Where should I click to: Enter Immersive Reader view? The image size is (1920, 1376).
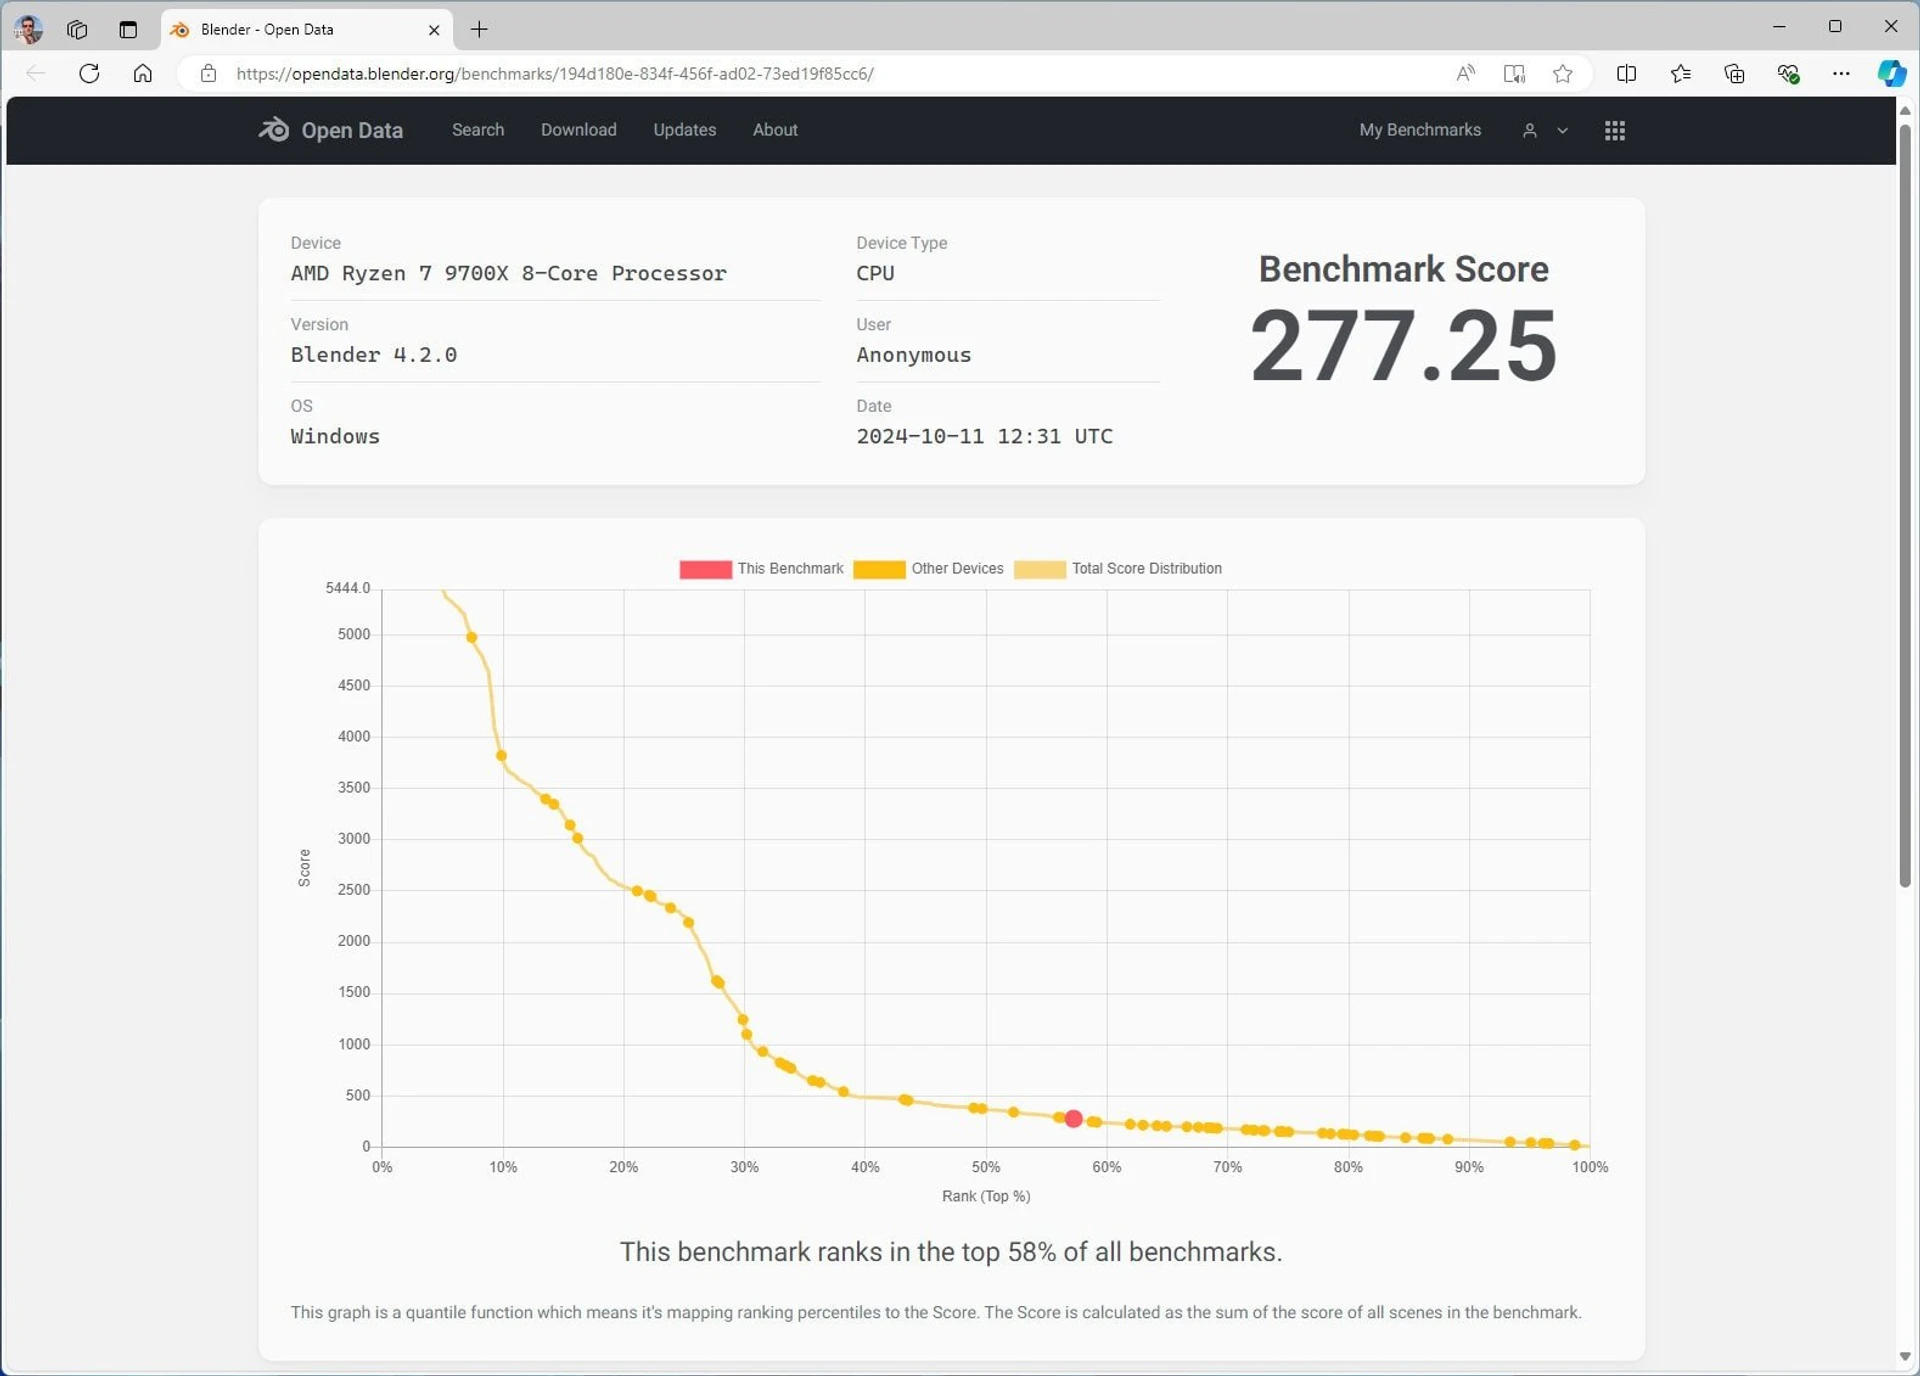click(x=1514, y=73)
